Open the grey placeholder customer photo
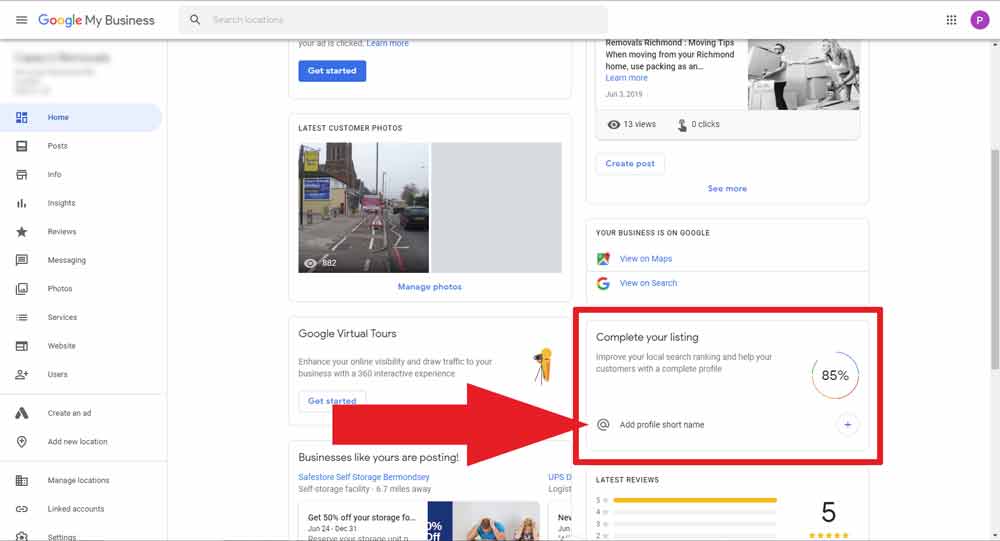 pos(496,208)
